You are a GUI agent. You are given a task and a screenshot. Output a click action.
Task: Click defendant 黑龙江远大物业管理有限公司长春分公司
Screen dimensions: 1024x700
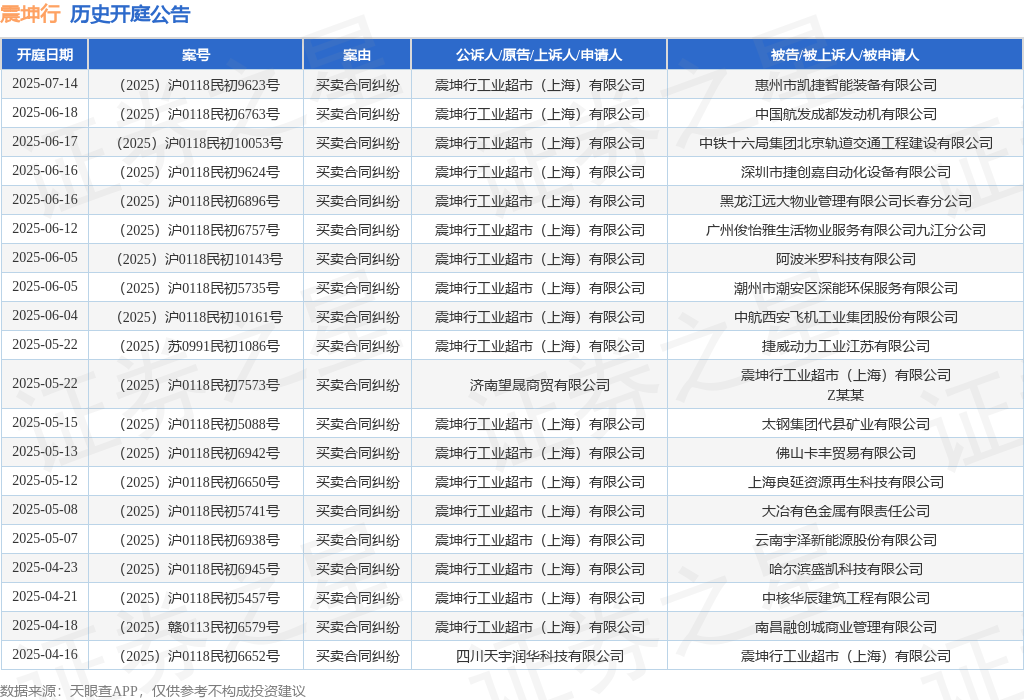846,201
